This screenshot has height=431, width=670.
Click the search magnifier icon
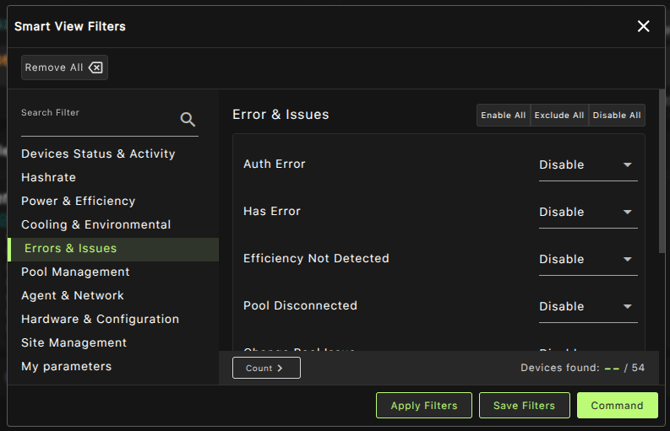click(x=188, y=120)
